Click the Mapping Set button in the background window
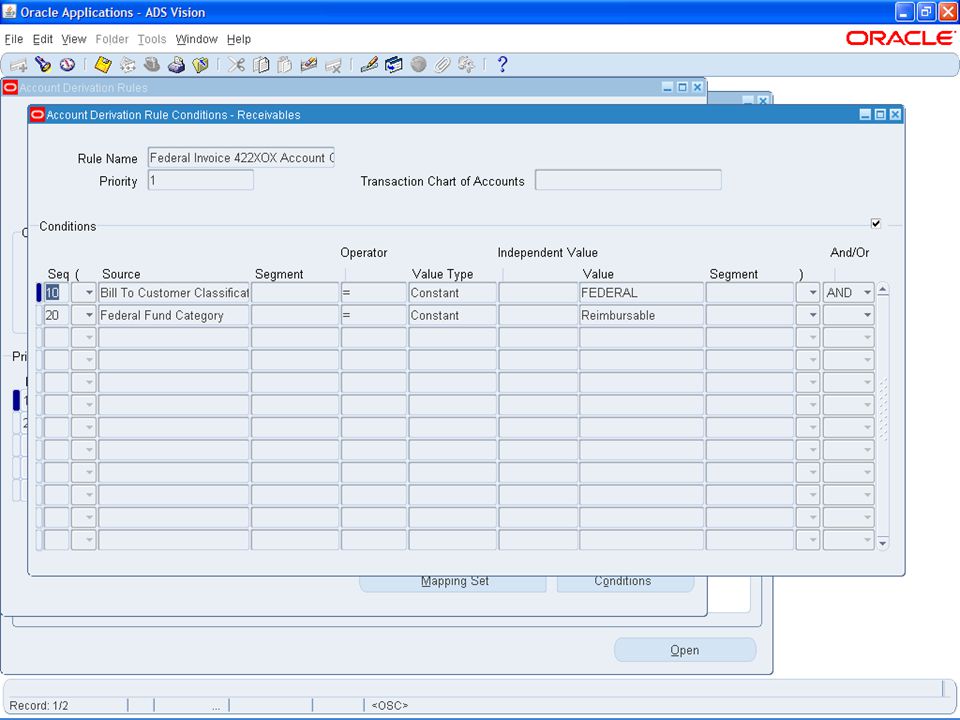 (453, 583)
